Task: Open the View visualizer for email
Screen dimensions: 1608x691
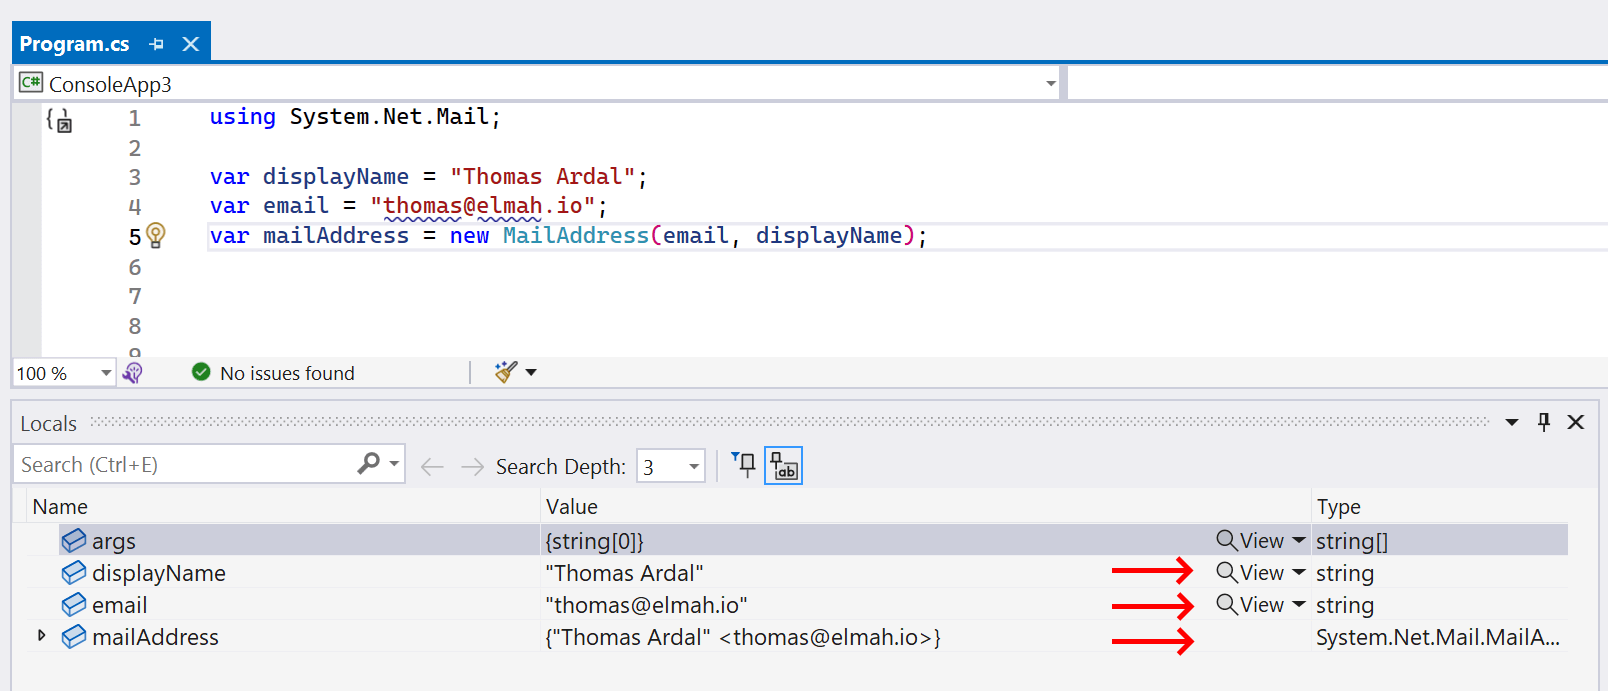Action: (x=1250, y=605)
